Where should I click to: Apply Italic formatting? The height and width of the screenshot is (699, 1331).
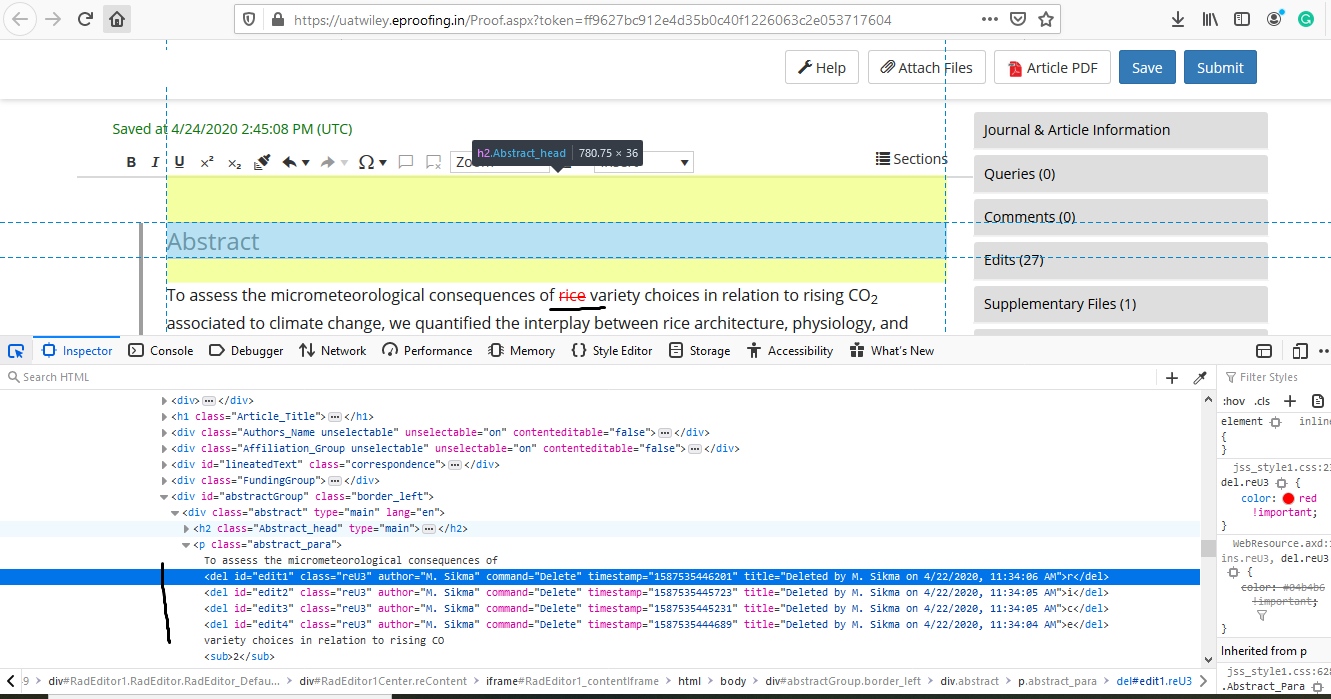coord(155,162)
